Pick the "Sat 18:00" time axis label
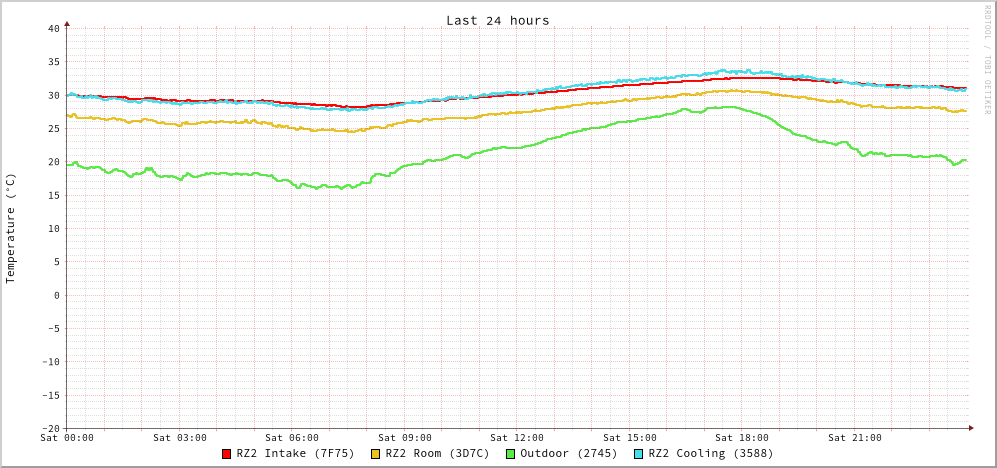 [x=742, y=438]
